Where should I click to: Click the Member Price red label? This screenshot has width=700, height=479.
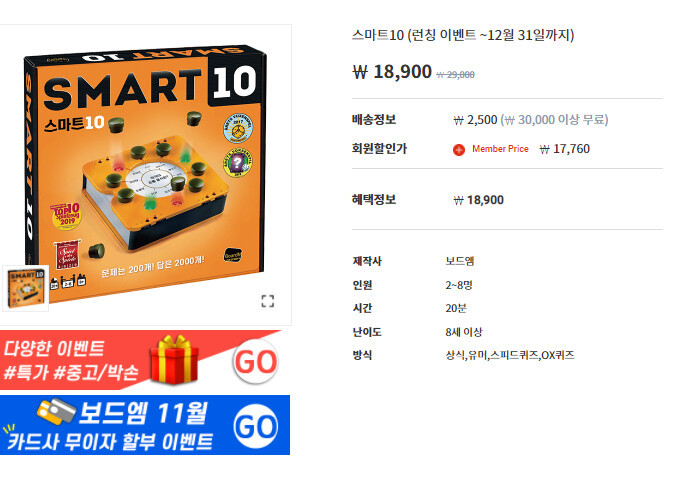point(500,149)
